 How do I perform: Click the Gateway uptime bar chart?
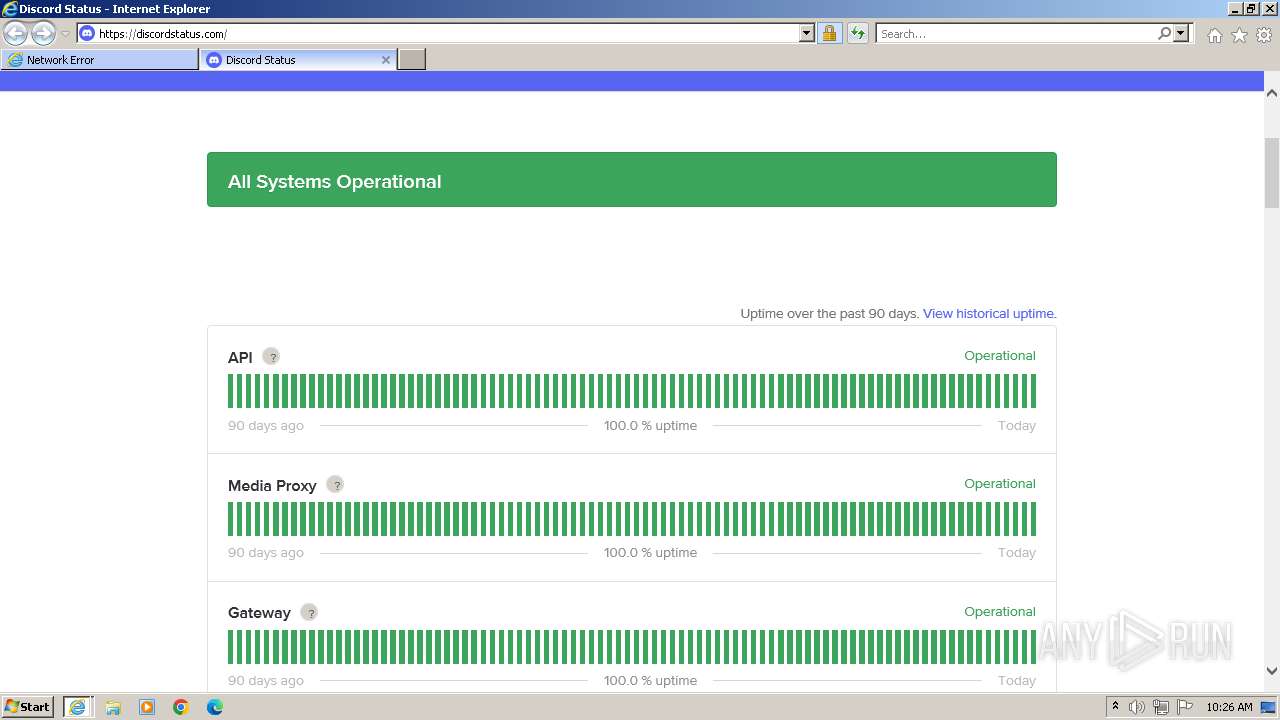632,647
